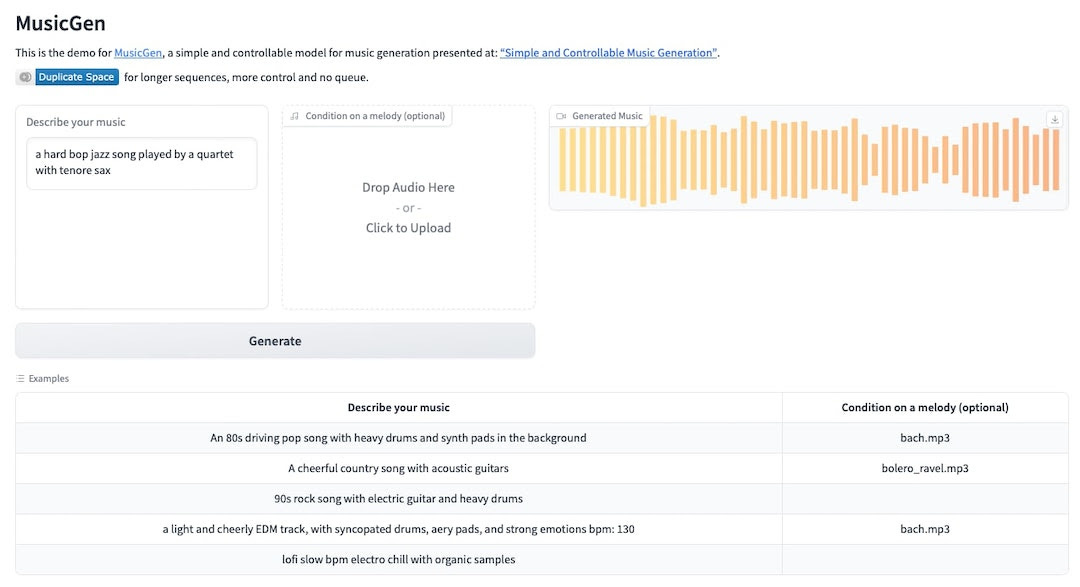Click into the Describe your music text box
The image size is (1080, 587).
[x=142, y=163]
